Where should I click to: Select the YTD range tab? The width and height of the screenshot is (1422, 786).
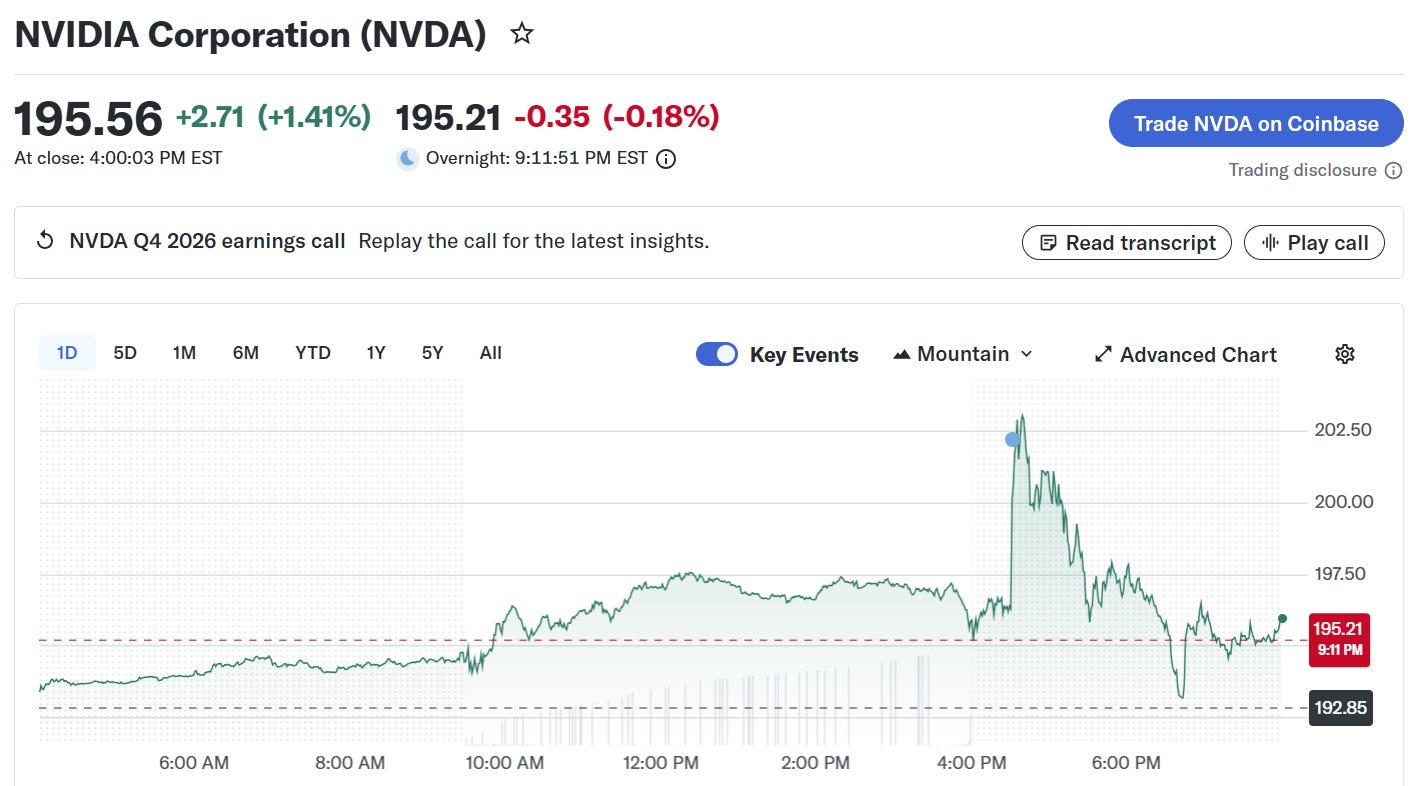pos(313,353)
